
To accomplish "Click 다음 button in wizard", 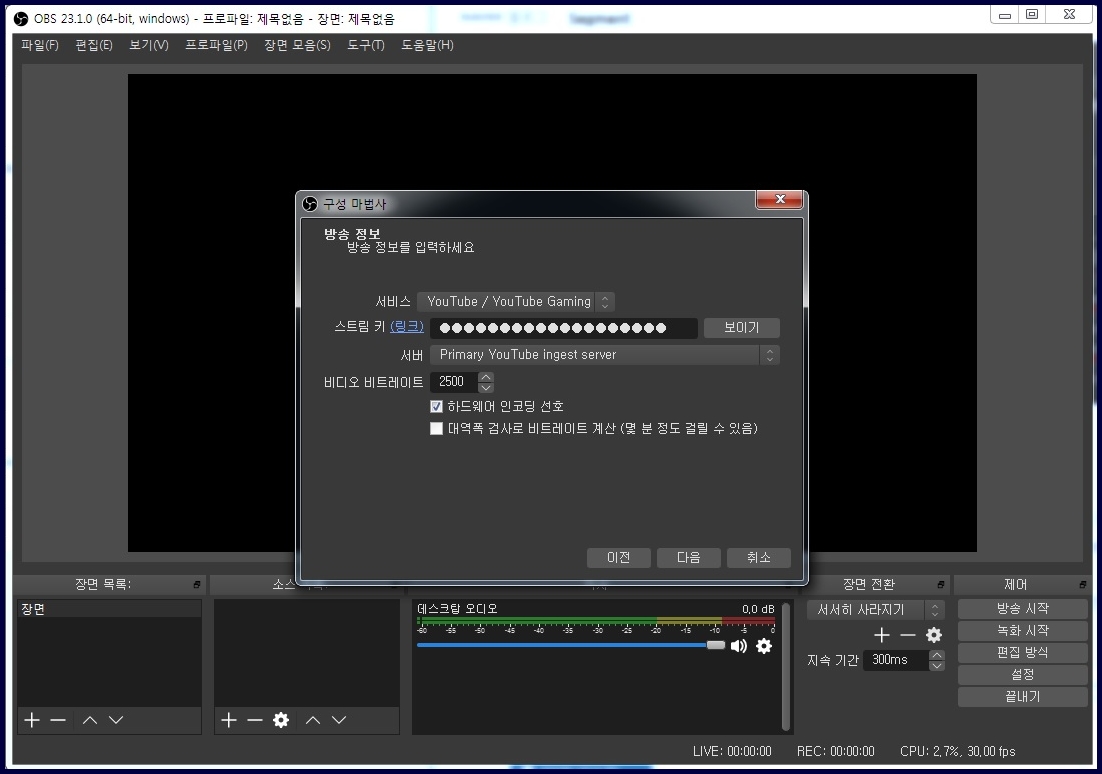I will point(689,557).
